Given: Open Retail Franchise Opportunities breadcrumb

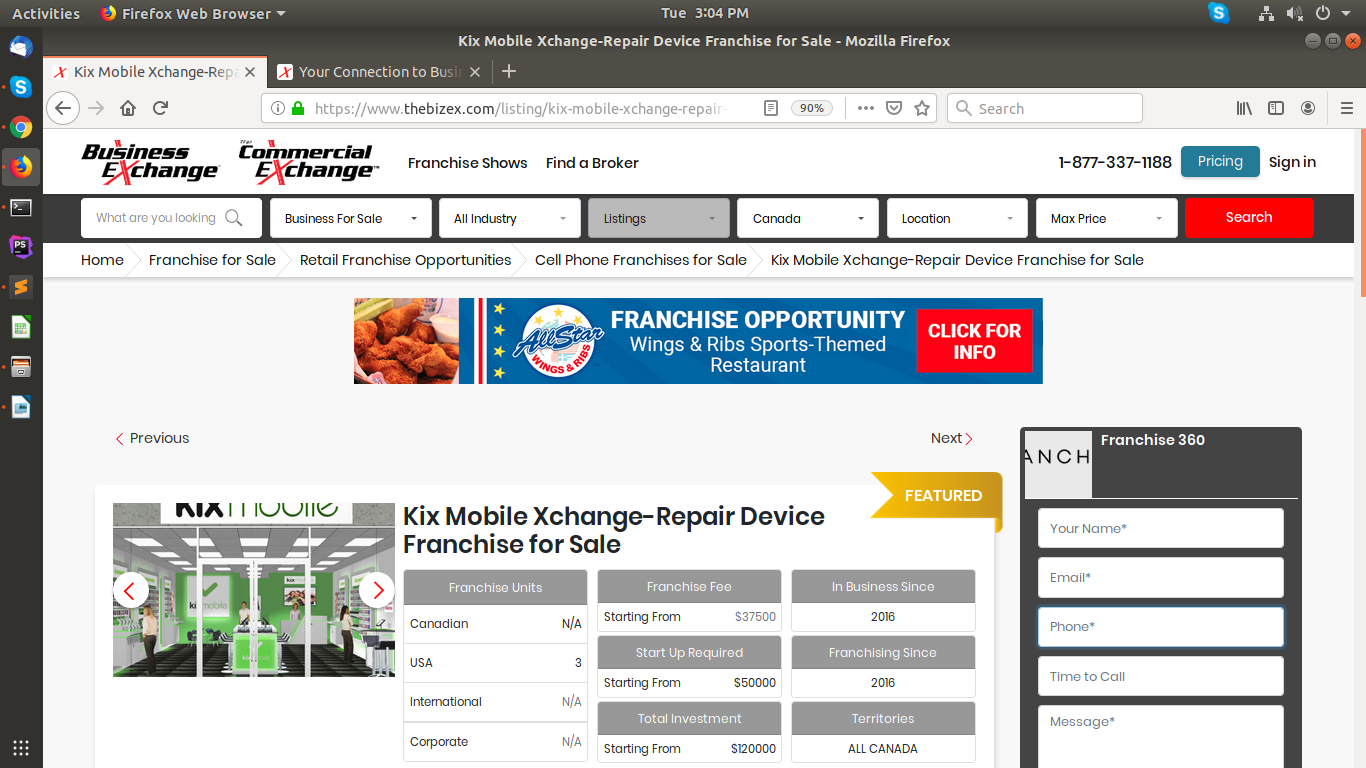Looking at the screenshot, I should click(405, 260).
